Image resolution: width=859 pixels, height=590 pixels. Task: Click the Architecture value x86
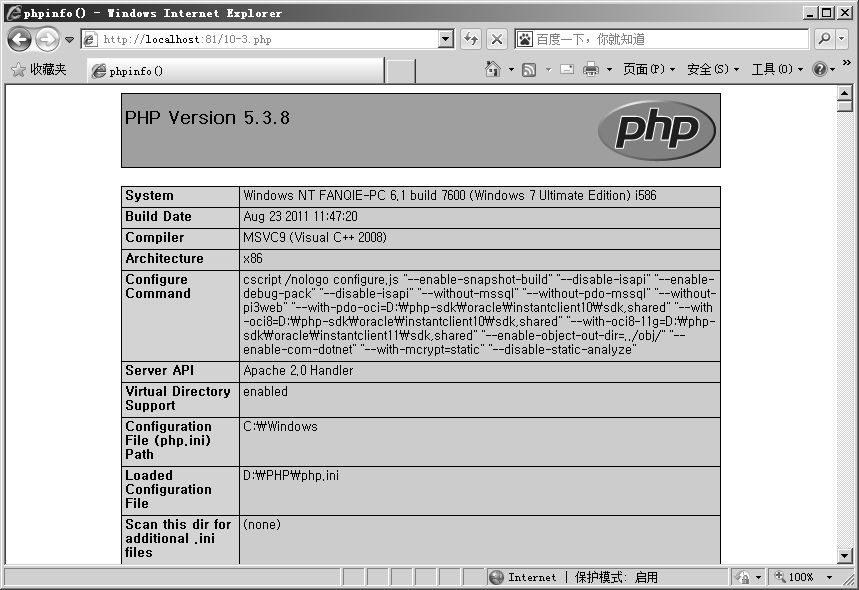(x=253, y=259)
